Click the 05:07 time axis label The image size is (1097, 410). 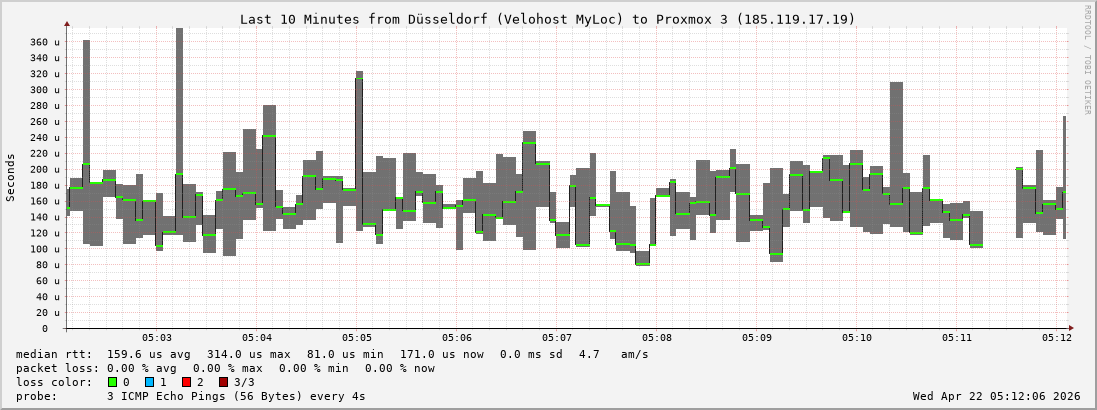coord(557,339)
